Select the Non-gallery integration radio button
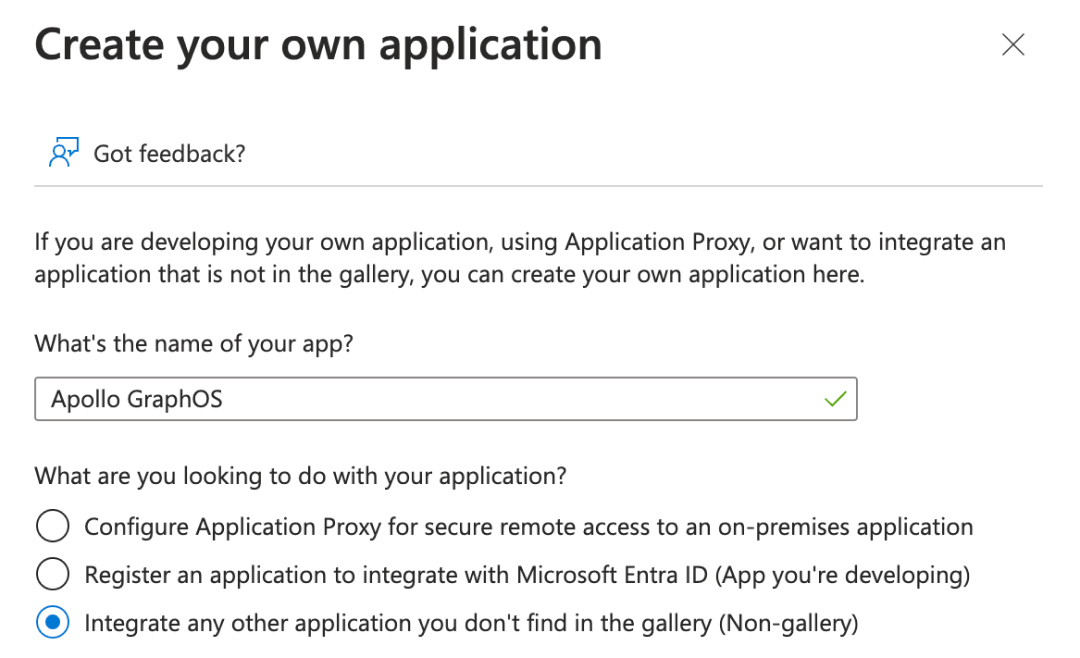 click(52, 623)
